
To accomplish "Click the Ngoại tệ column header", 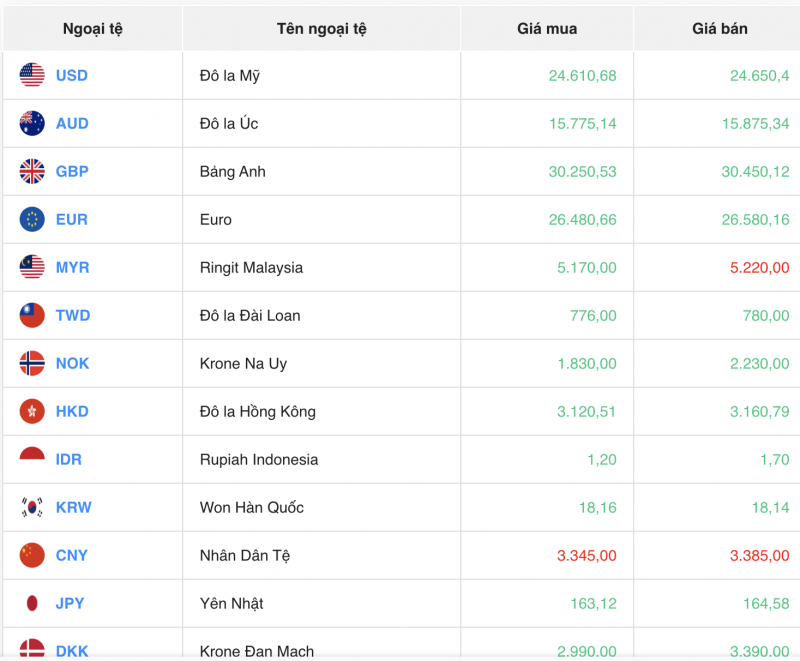I will pyautogui.click(x=94, y=28).
